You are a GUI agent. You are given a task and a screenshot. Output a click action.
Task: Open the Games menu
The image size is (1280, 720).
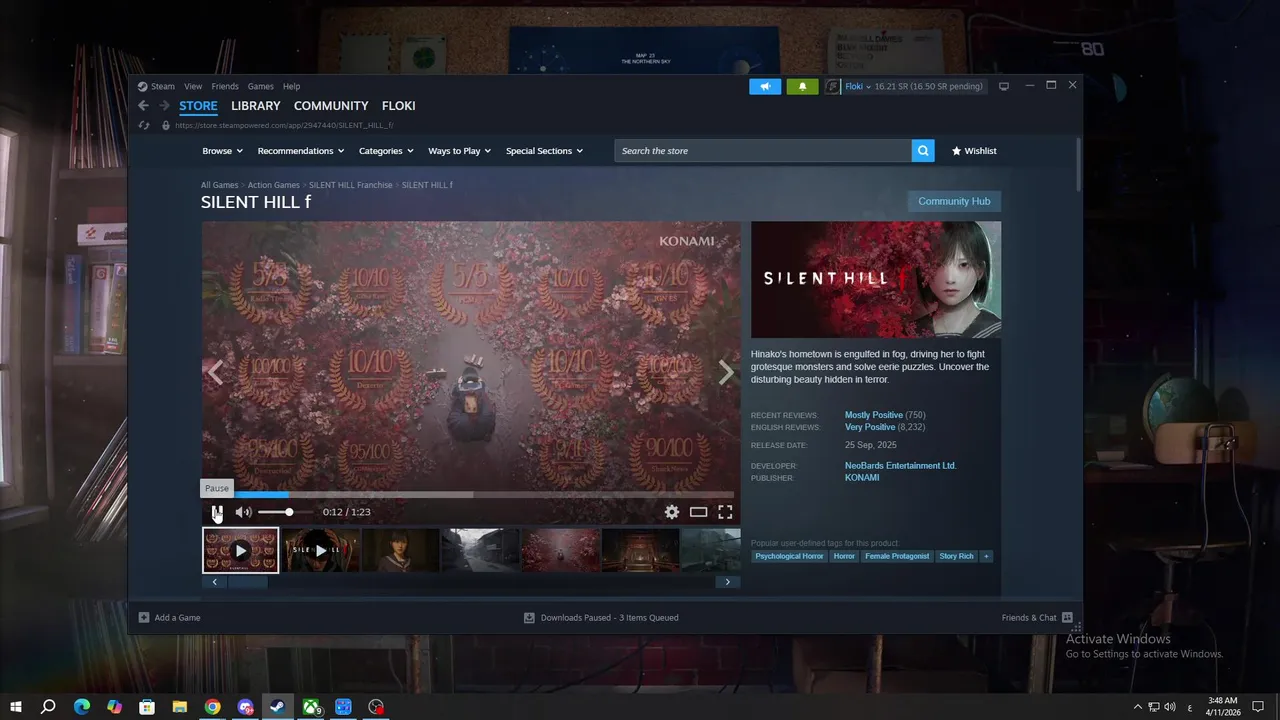pos(260,86)
